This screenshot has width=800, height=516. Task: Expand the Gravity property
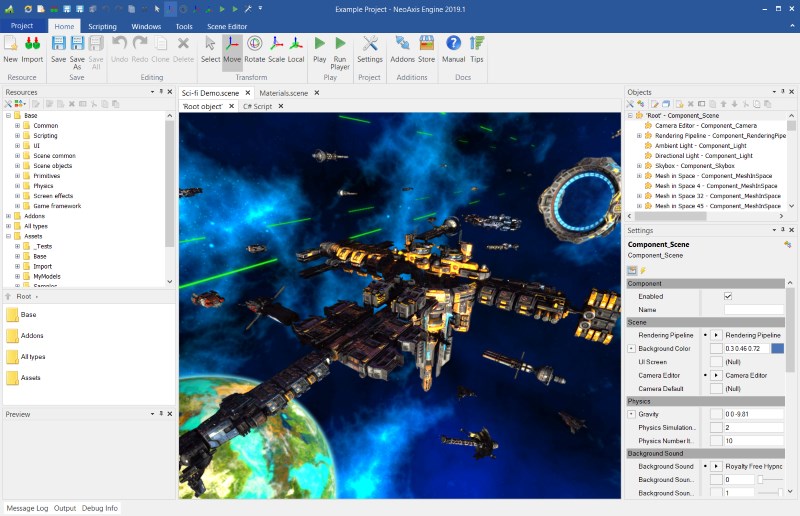[x=631, y=414]
